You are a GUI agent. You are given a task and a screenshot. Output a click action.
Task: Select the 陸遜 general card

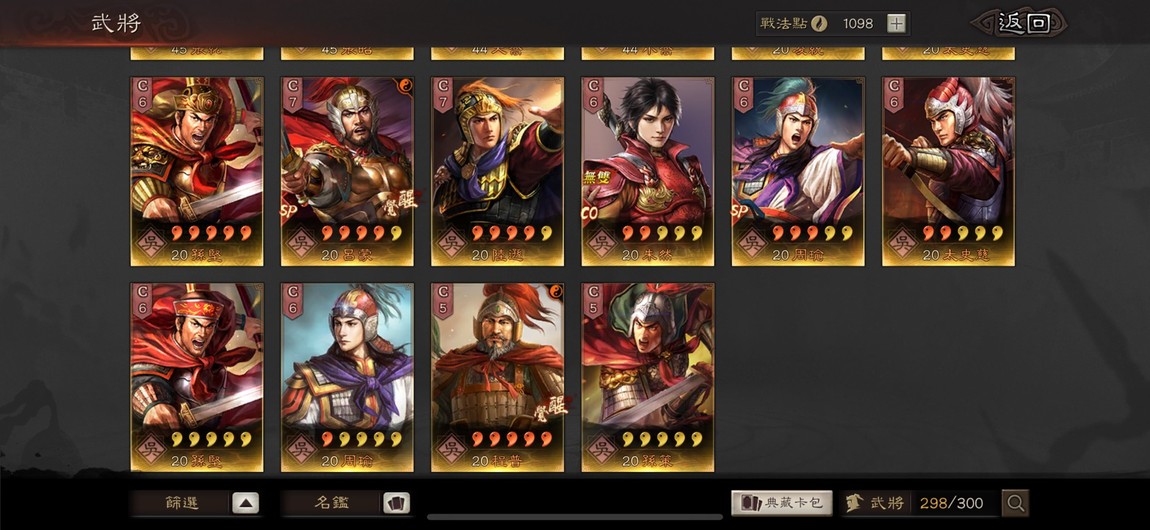(x=497, y=172)
